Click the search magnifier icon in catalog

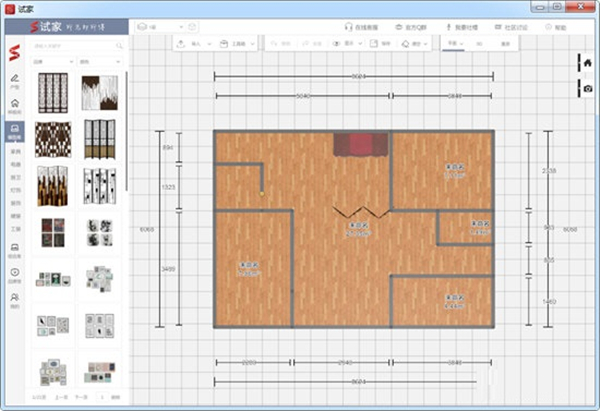(120, 45)
